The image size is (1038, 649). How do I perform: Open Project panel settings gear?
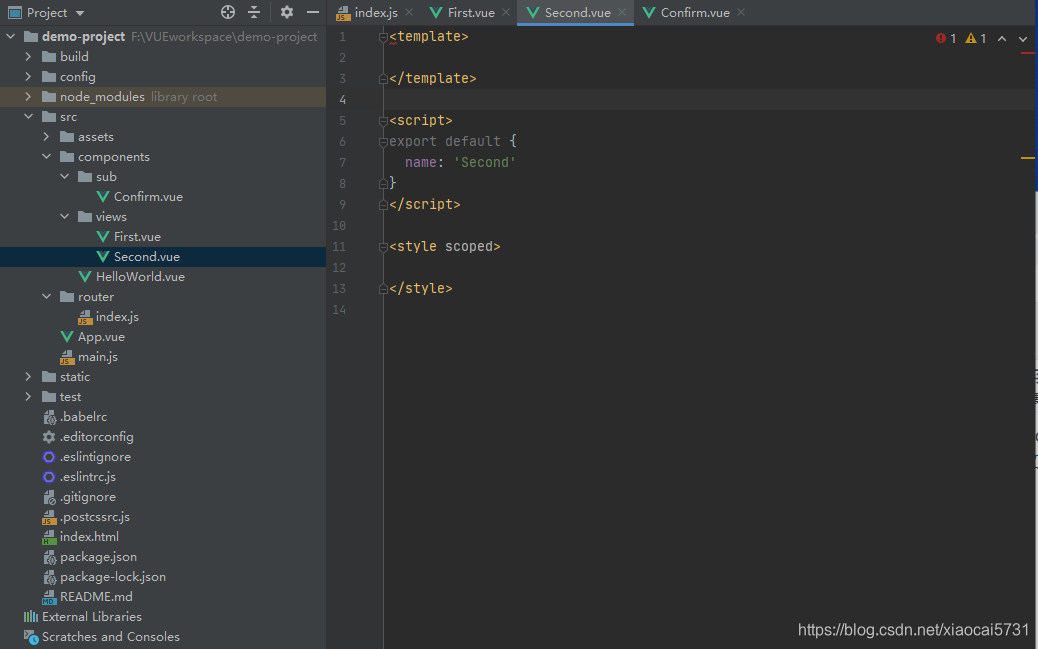287,12
